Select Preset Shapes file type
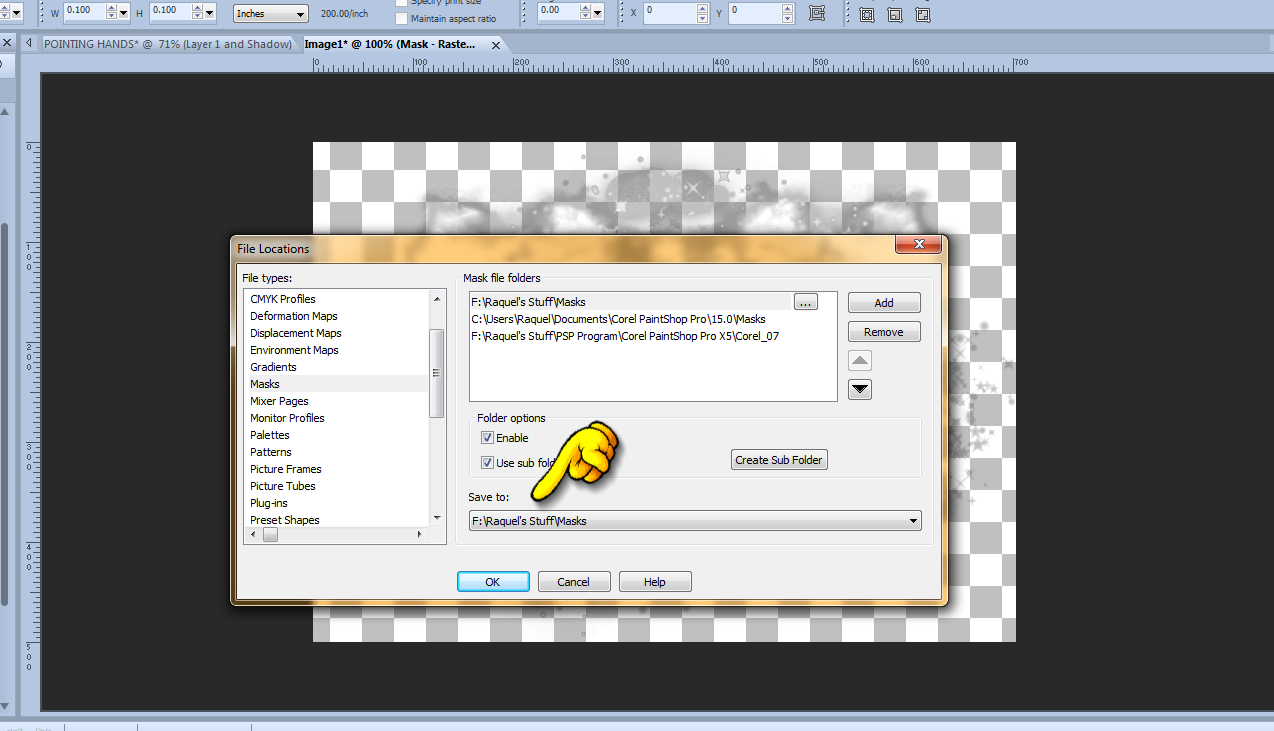The width and height of the screenshot is (1274, 731). coord(285,520)
